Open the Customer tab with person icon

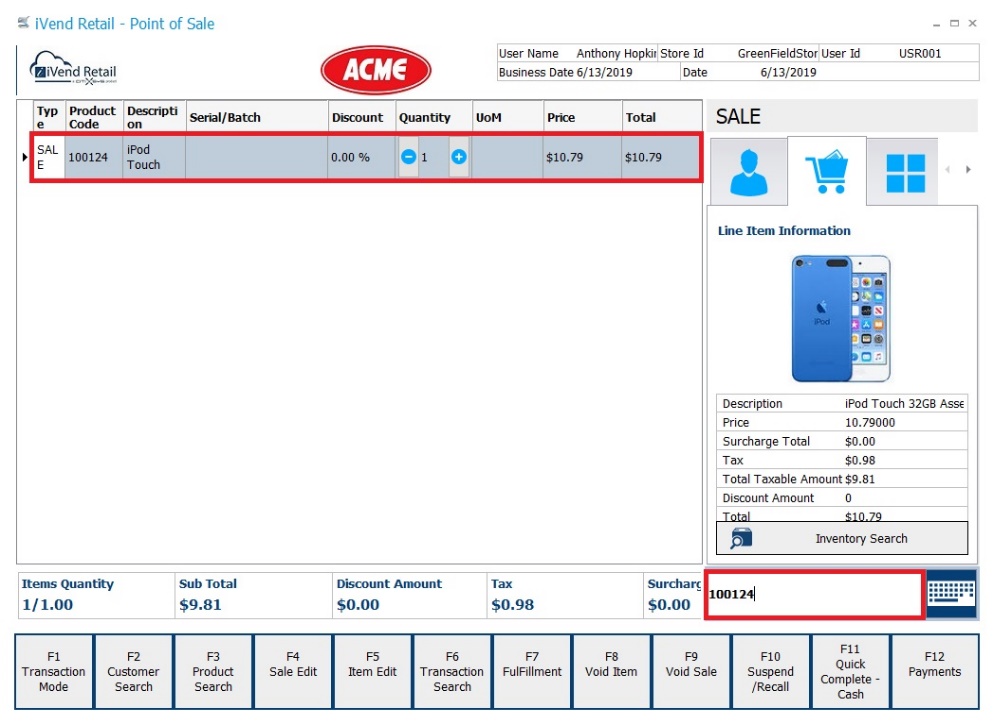(749, 172)
